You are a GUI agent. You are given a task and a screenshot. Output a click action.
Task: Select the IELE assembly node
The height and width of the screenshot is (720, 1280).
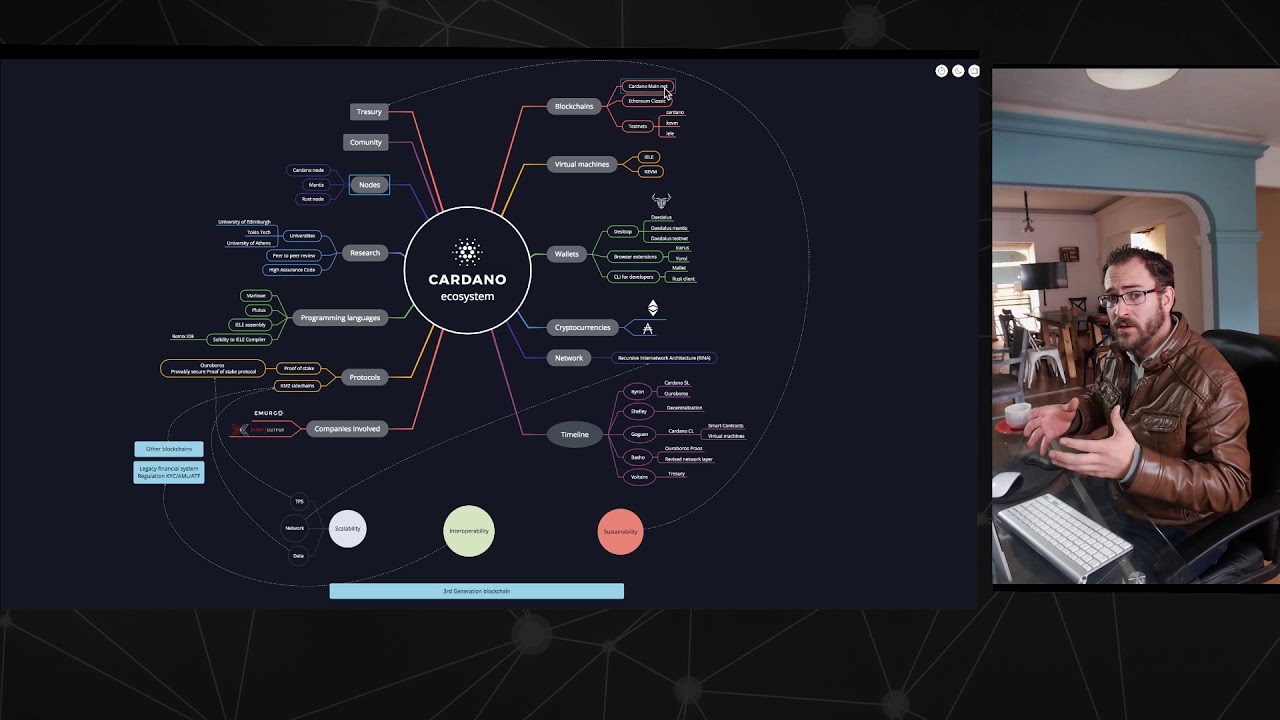point(250,325)
